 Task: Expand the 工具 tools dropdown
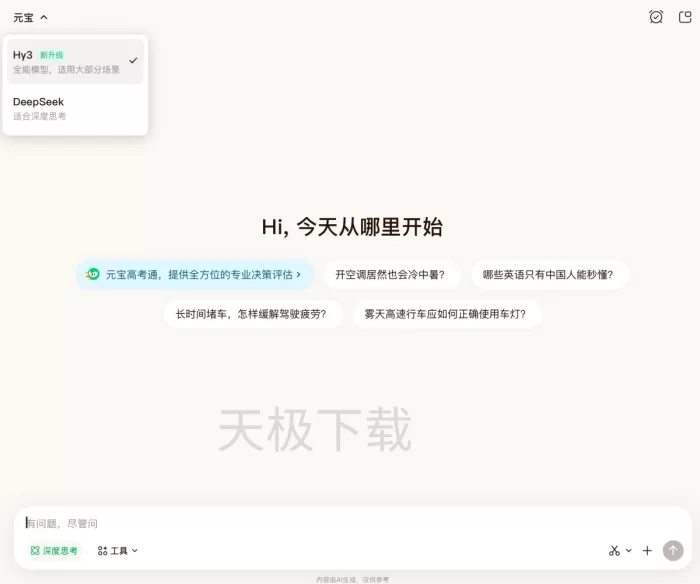[117, 551]
